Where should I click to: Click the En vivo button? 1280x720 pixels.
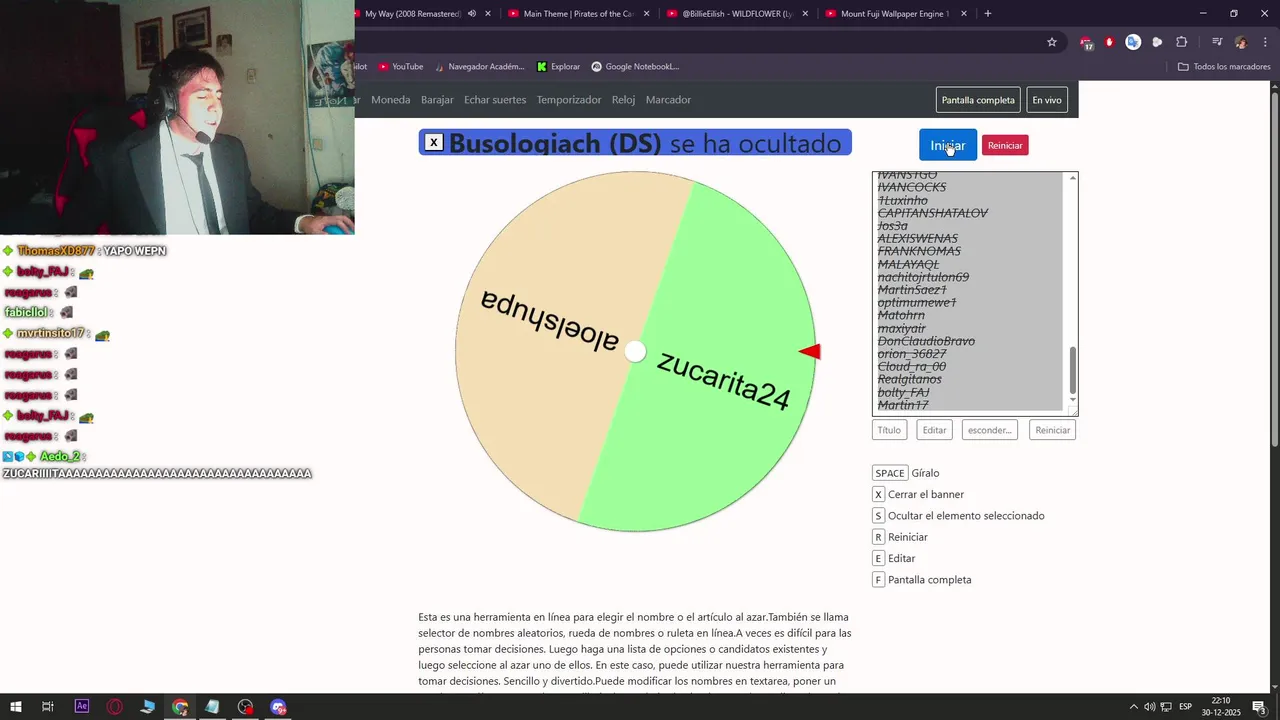point(1047,100)
